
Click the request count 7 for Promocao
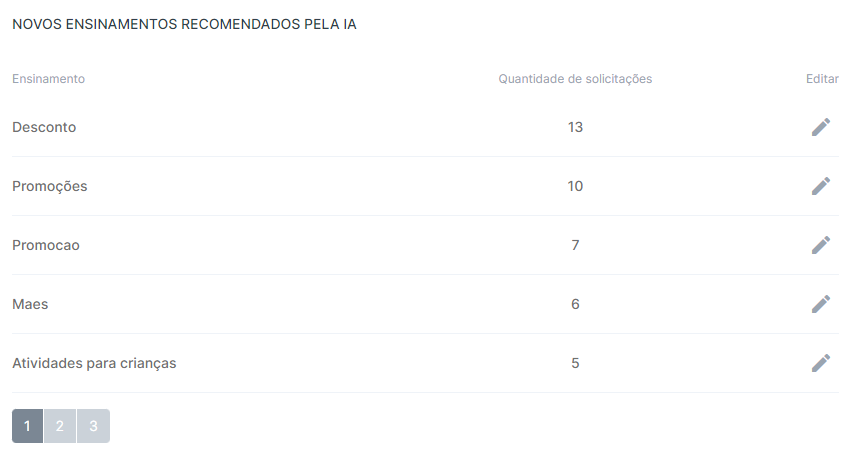575,245
